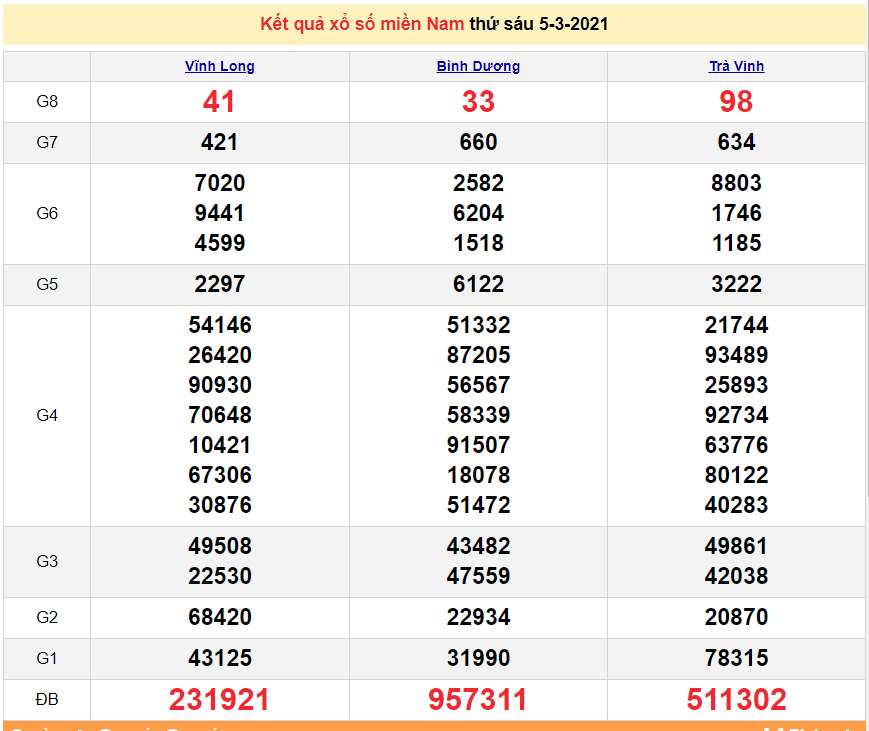The width and height of the screenshot is (869, 731).
Task: Click the results title dated 5-3-2021
Action: (434, 24)
